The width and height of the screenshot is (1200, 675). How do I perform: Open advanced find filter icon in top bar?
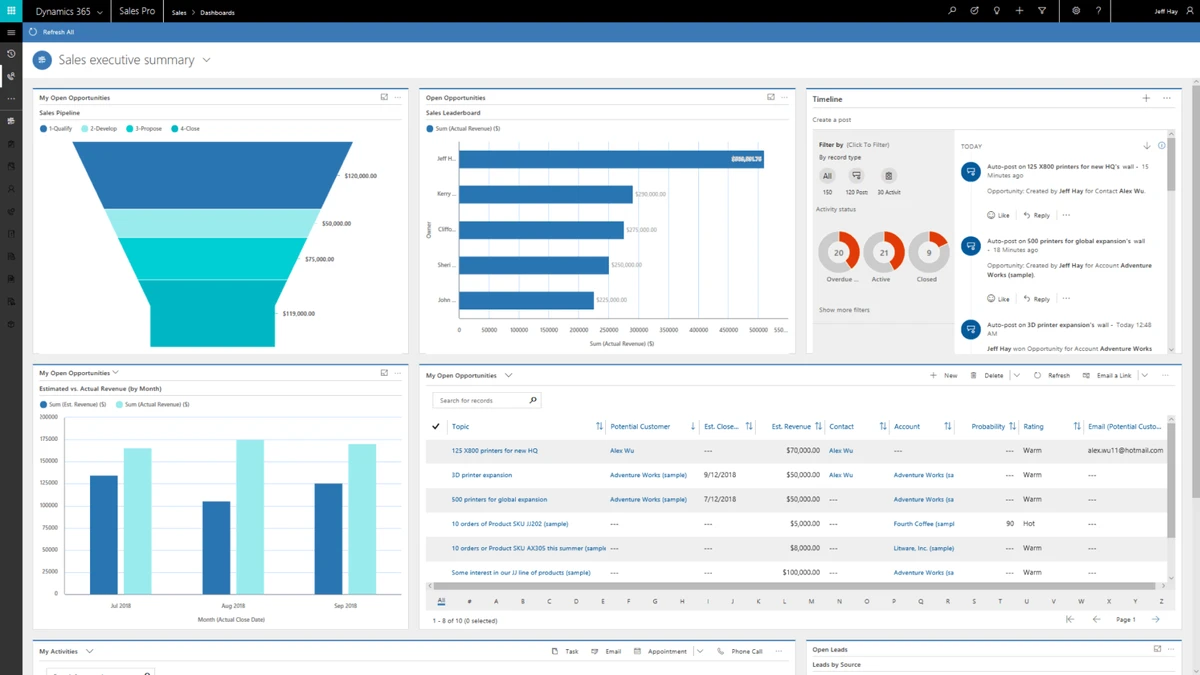(x=1042, y=11)
